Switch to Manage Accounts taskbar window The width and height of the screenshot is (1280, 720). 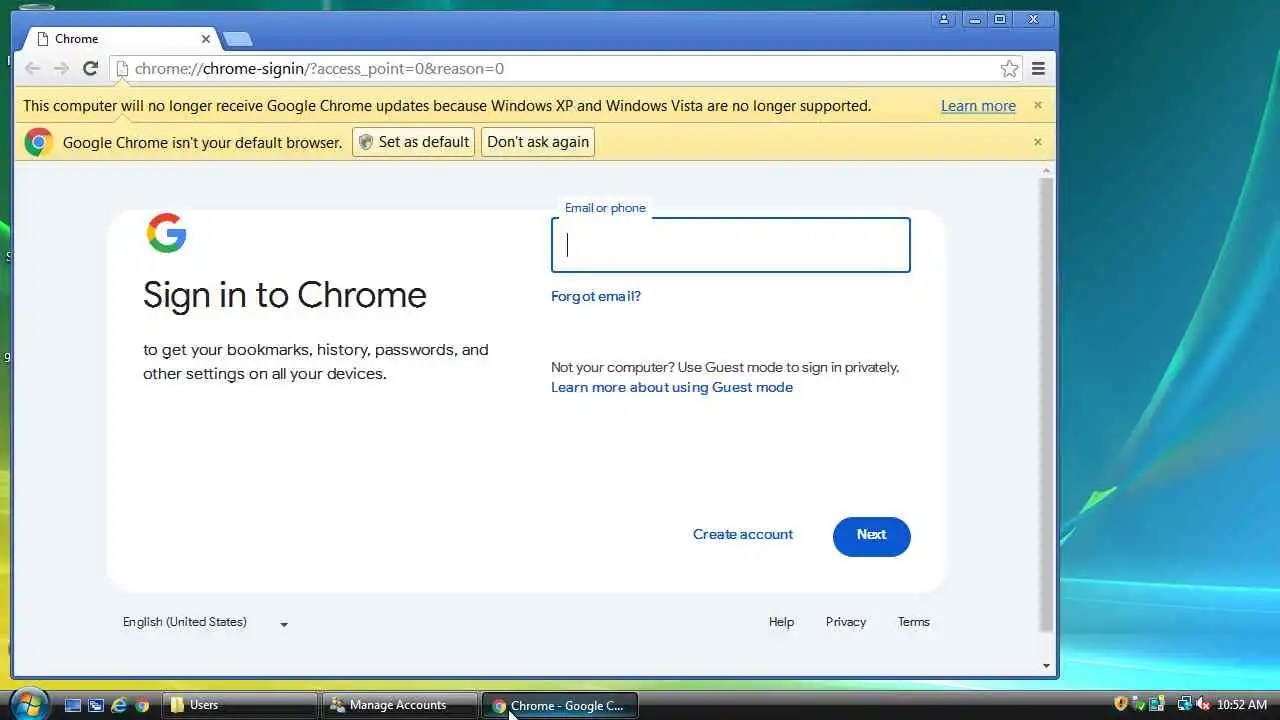point(399,705)
